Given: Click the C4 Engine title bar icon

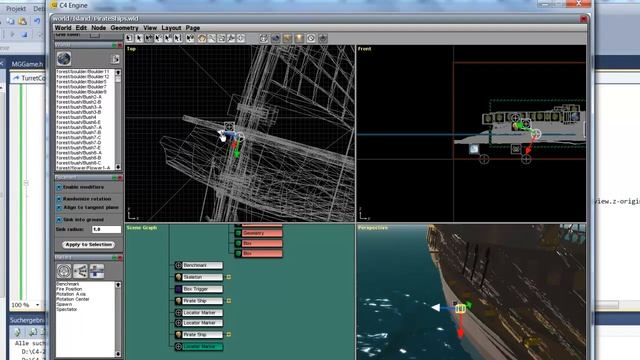Looking at the screenshot, I should pos(53,5).
